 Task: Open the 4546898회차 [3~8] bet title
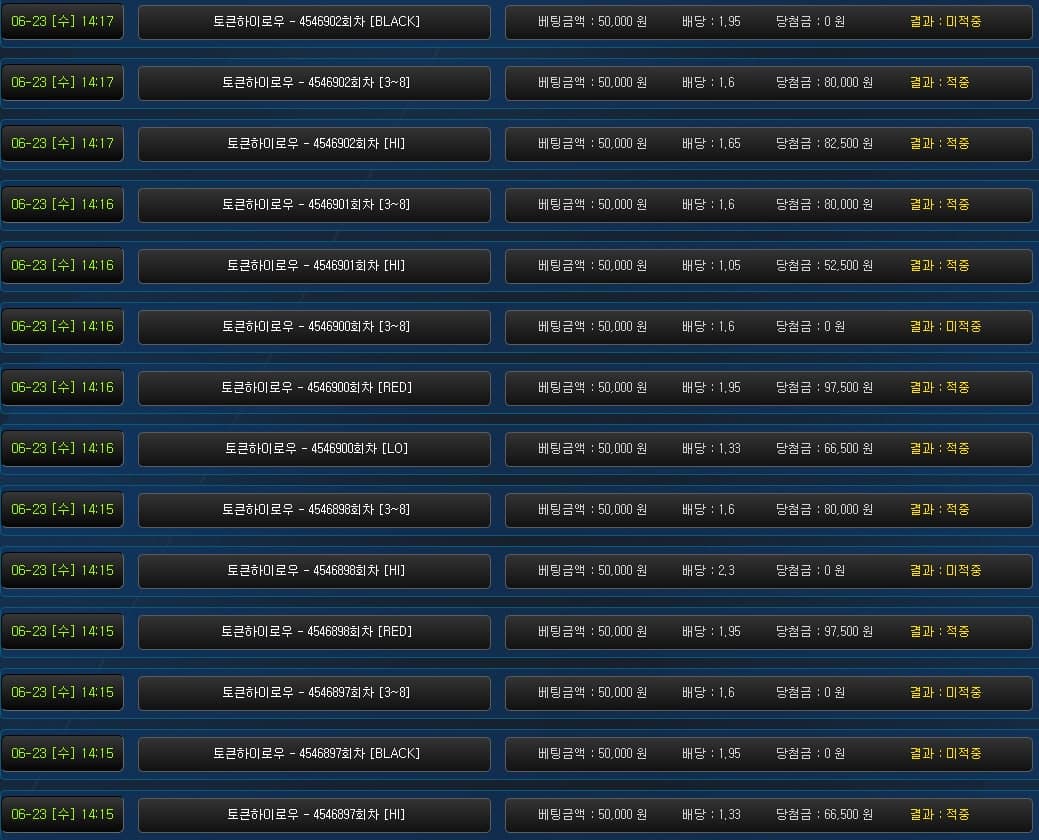click(x=314, y=510)
